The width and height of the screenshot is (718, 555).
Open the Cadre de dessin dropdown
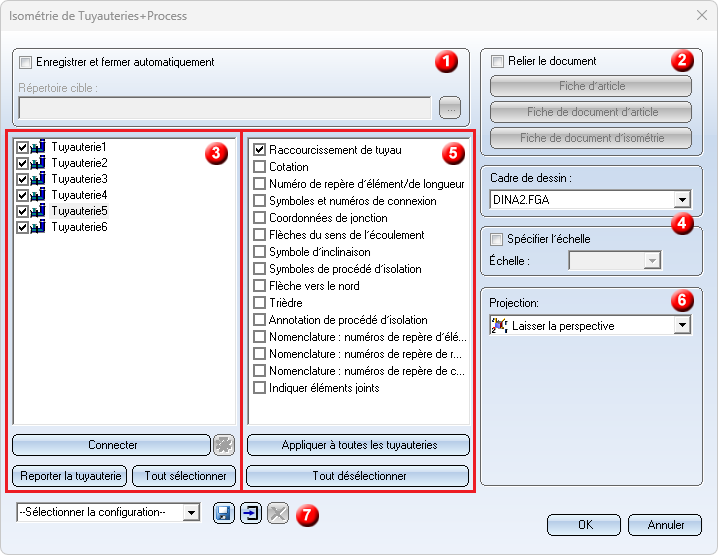click(x=682, y=200)
